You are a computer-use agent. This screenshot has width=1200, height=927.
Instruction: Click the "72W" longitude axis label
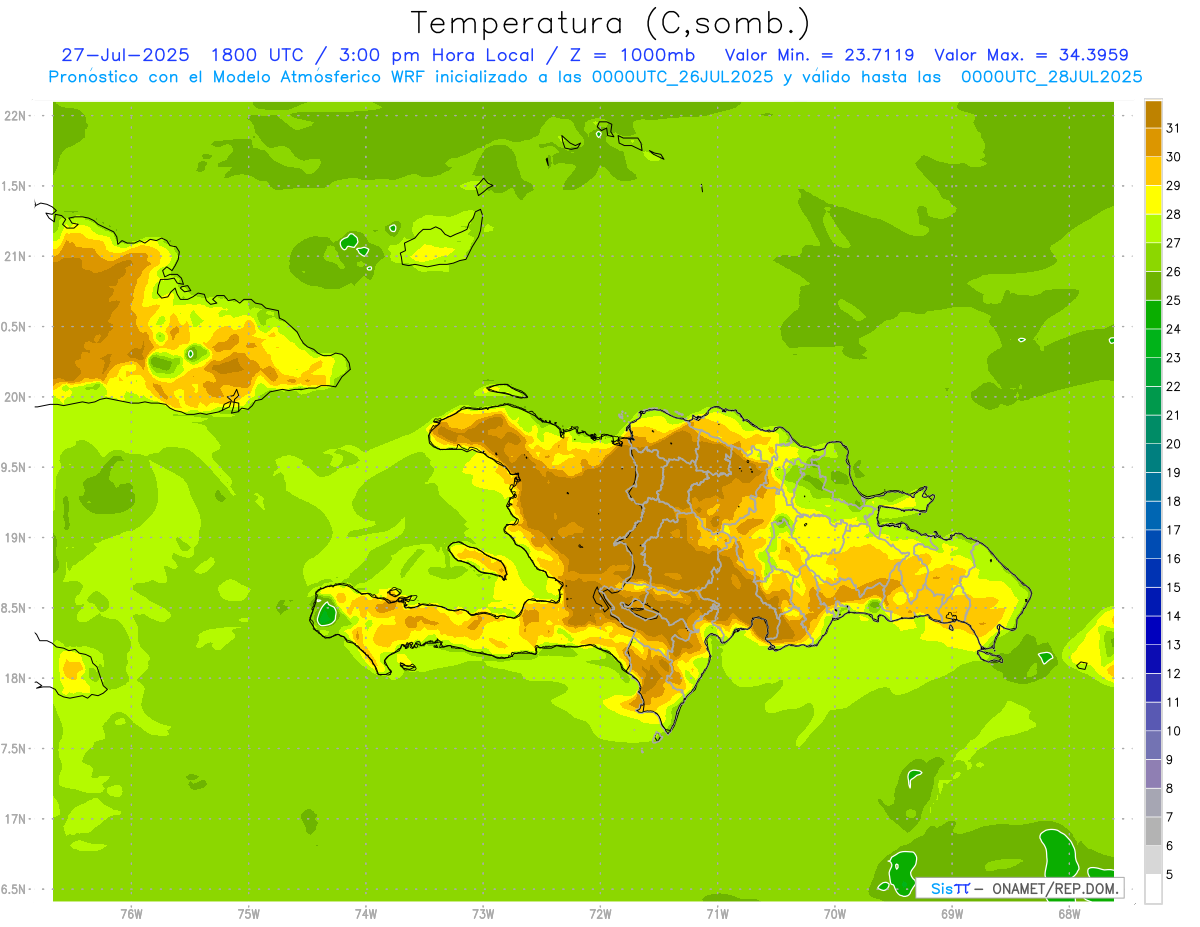tap(600, 914)
